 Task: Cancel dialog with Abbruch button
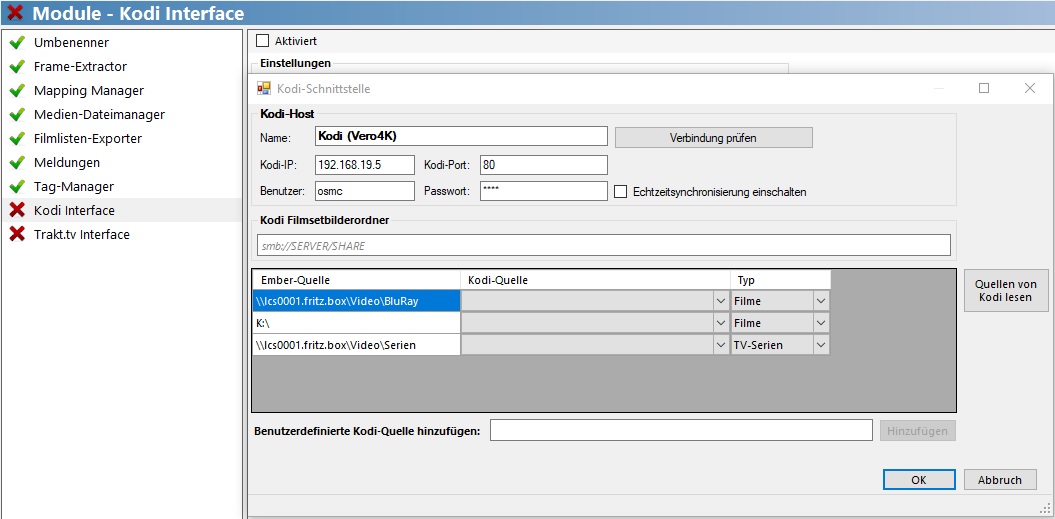tap(1000, 480)
